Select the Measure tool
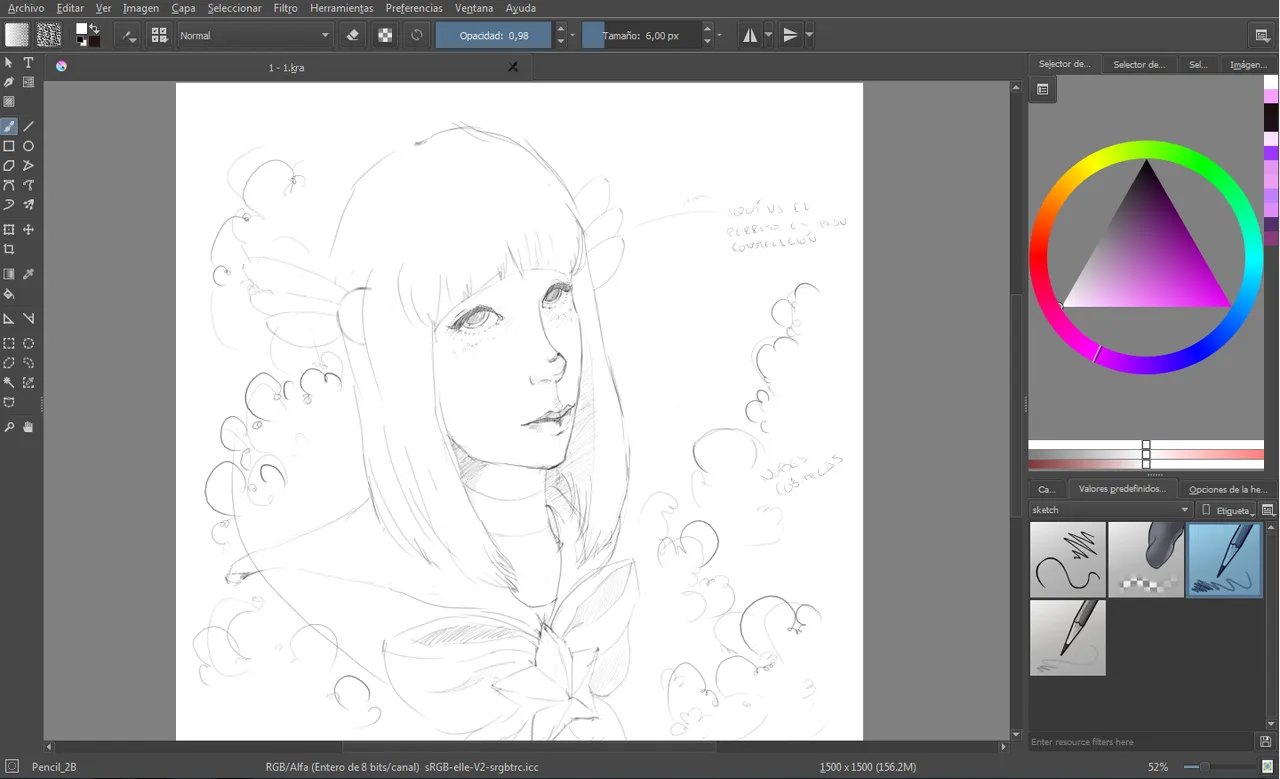The width and height of the screenshot is (1280, 779). 29,318
